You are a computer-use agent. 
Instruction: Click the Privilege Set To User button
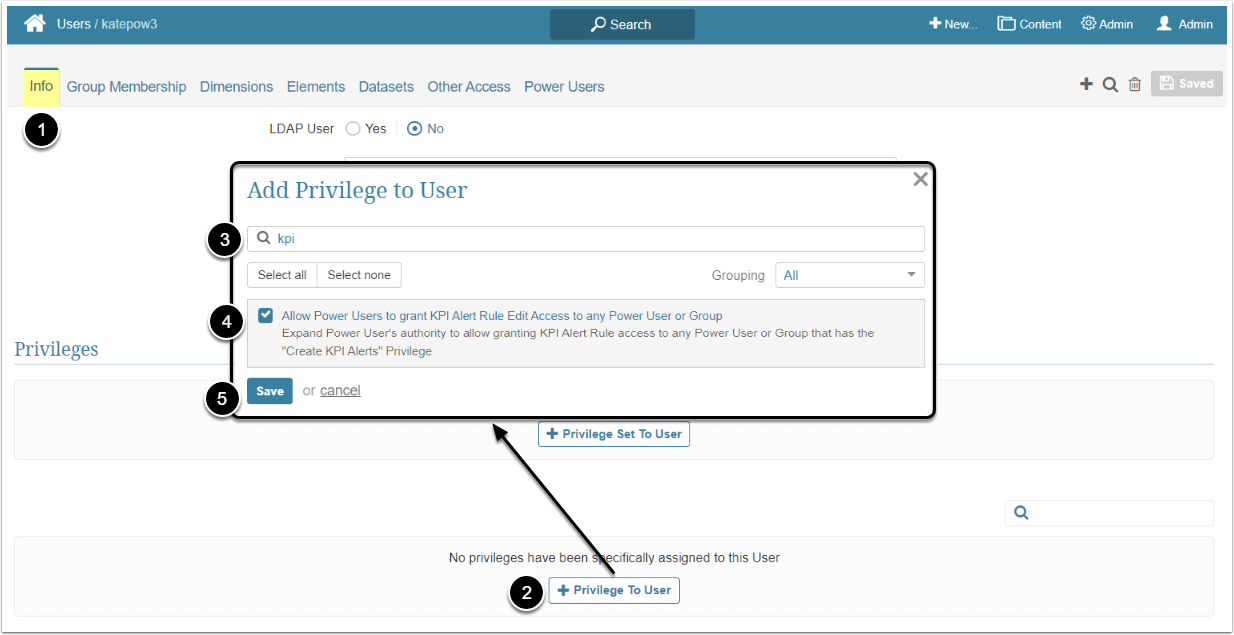(614, 434)
